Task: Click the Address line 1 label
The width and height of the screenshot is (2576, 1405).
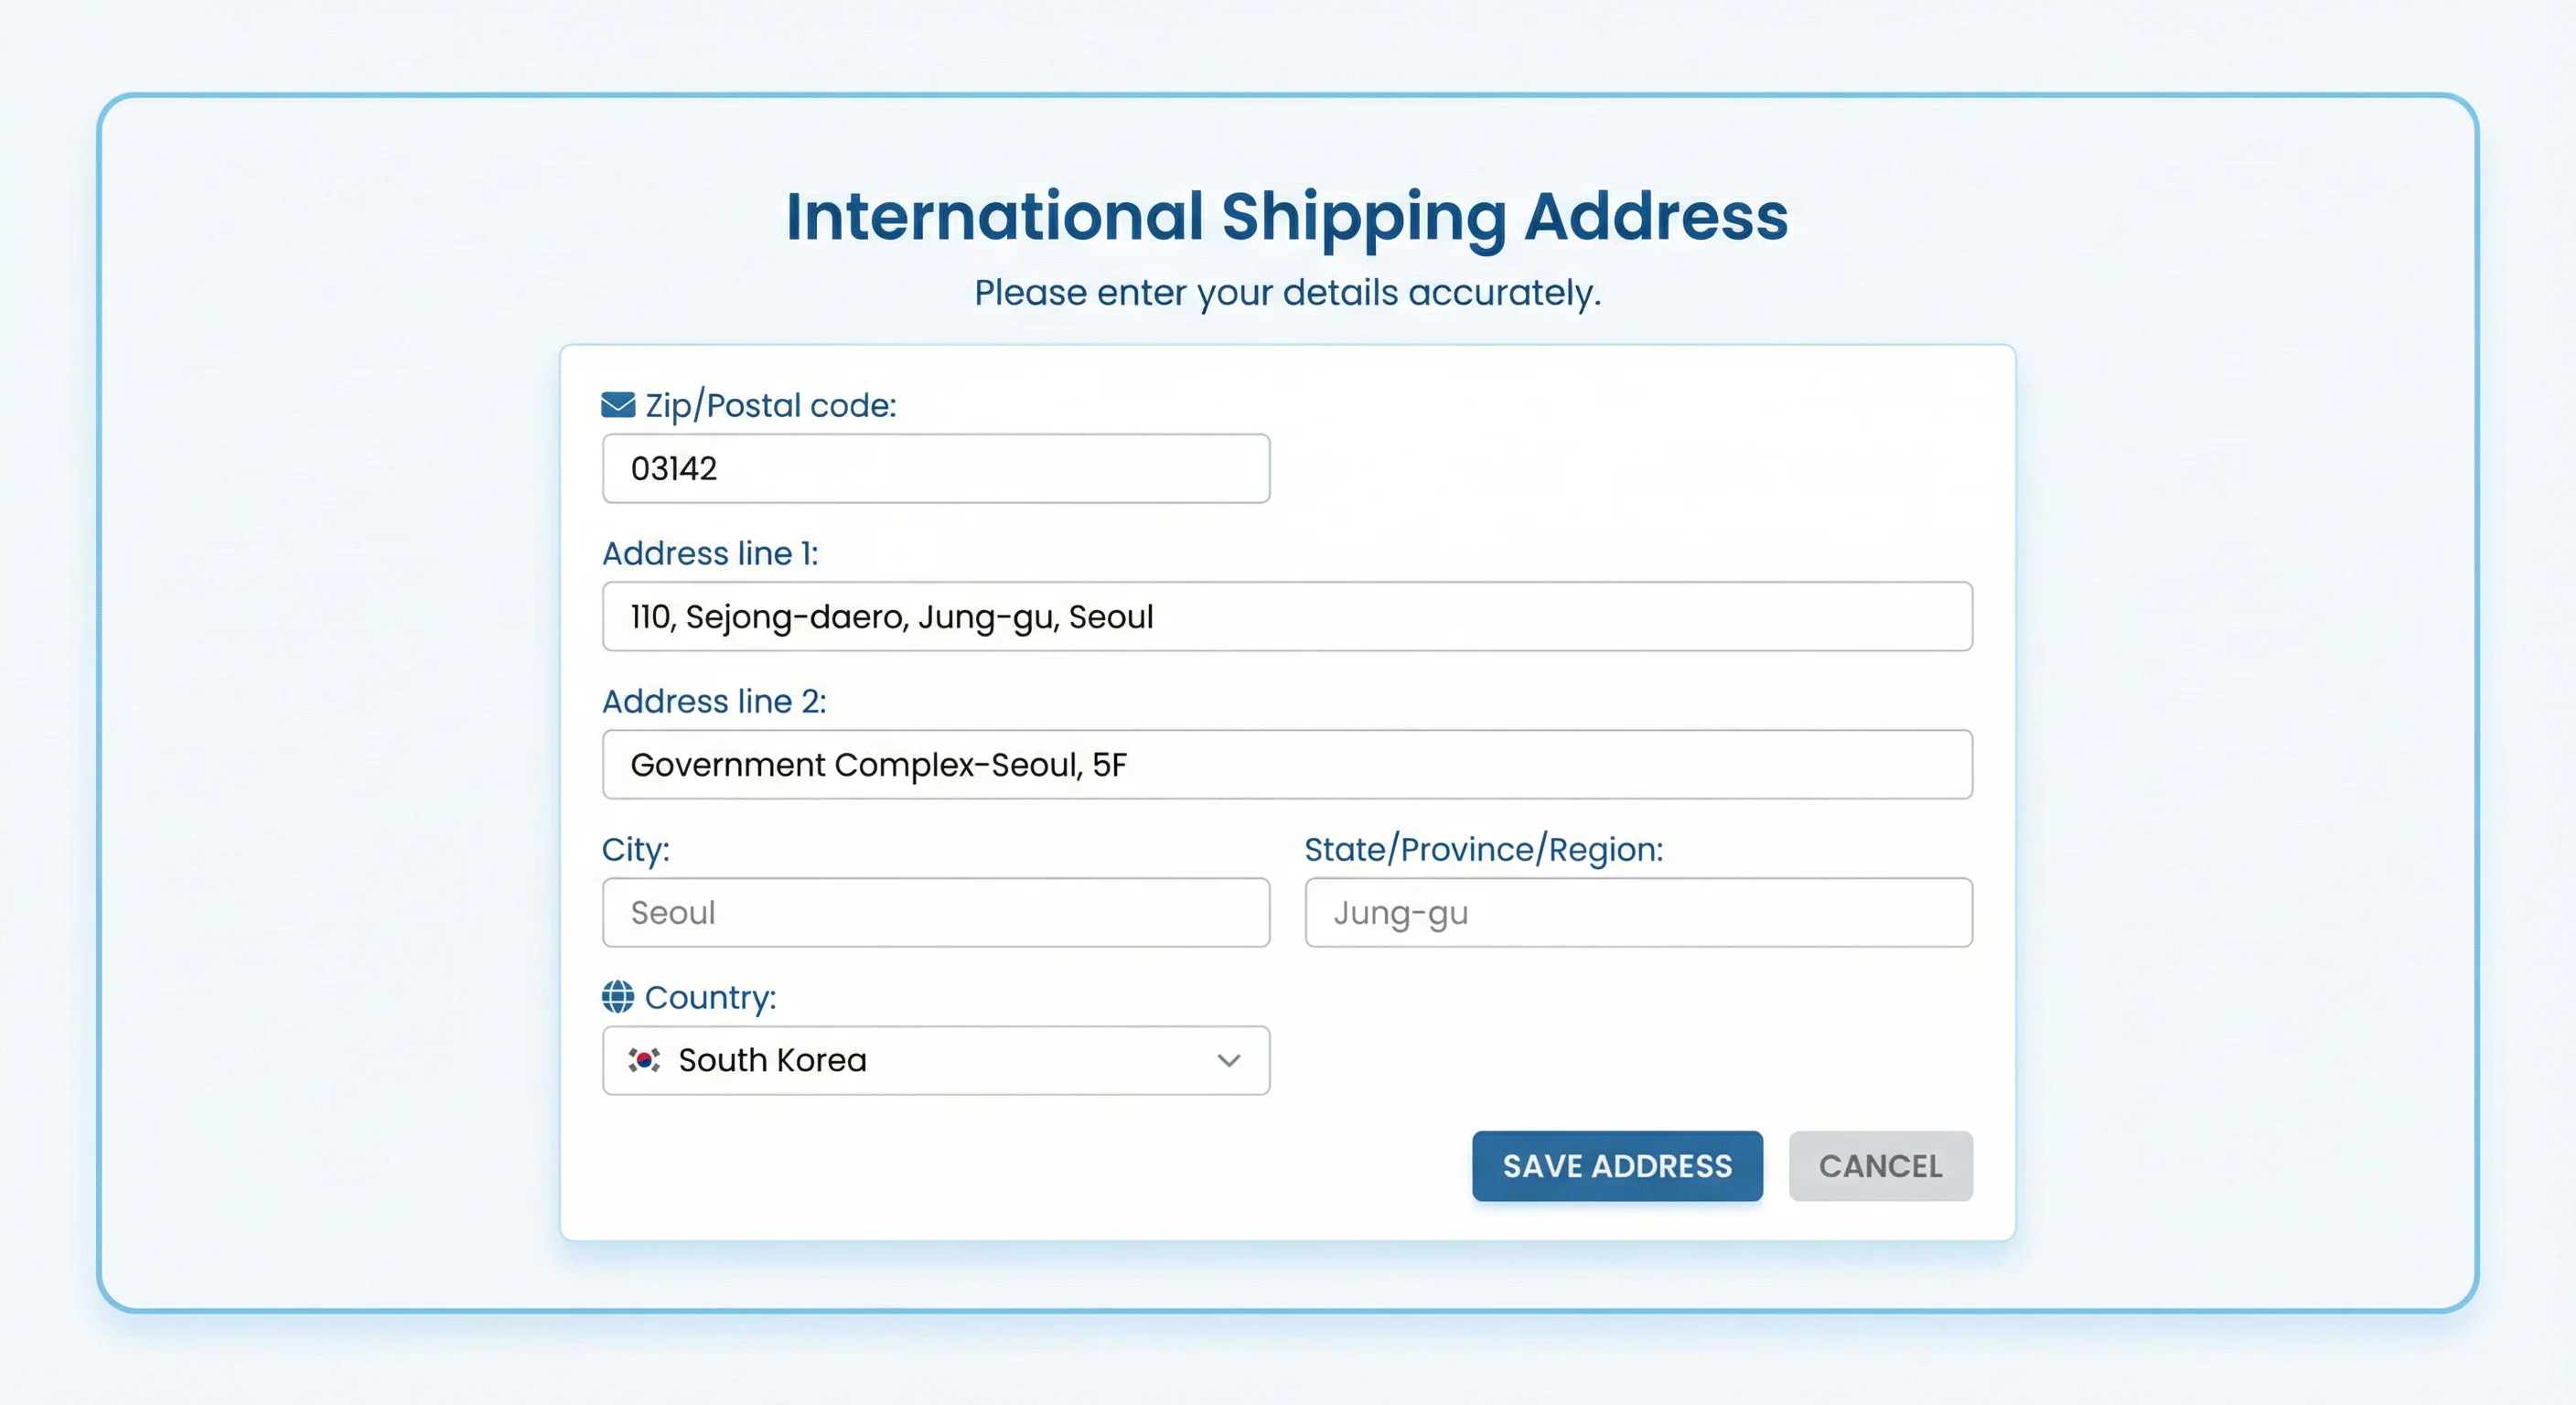Action: (x=710, y=553)
